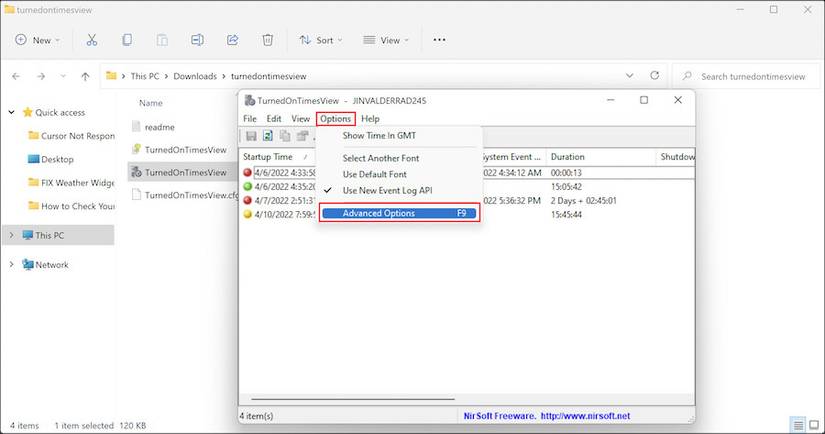Sort files by the Name column header

click(151, 103)
